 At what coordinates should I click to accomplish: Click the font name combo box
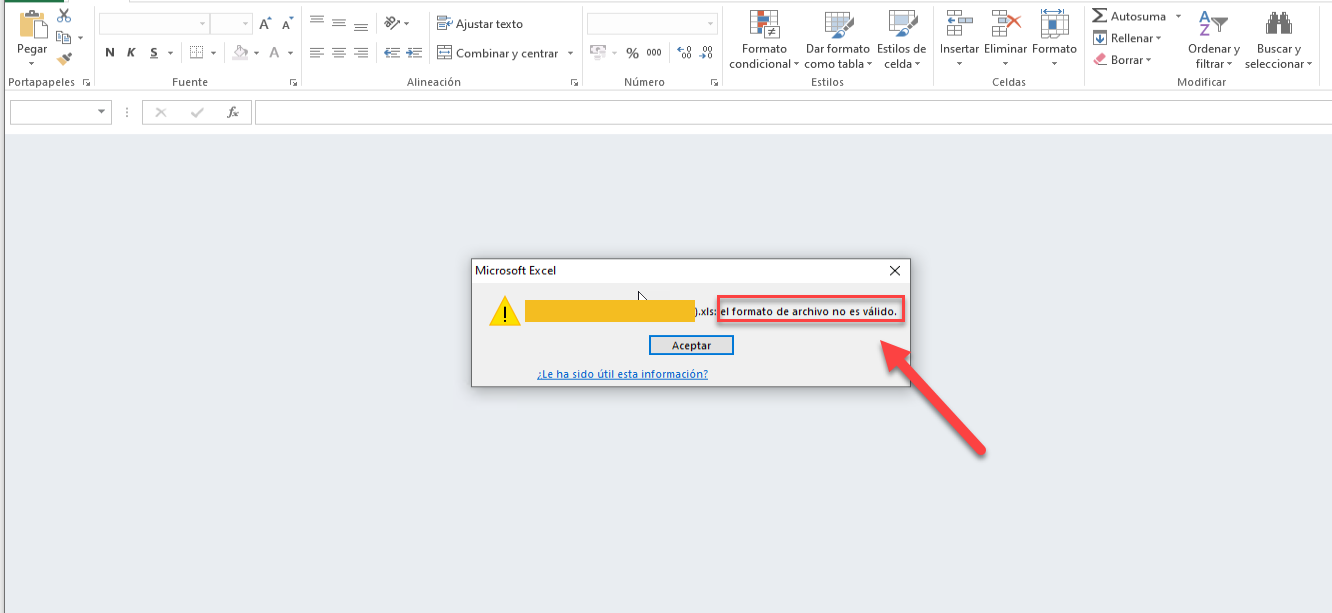coord(154,24)
